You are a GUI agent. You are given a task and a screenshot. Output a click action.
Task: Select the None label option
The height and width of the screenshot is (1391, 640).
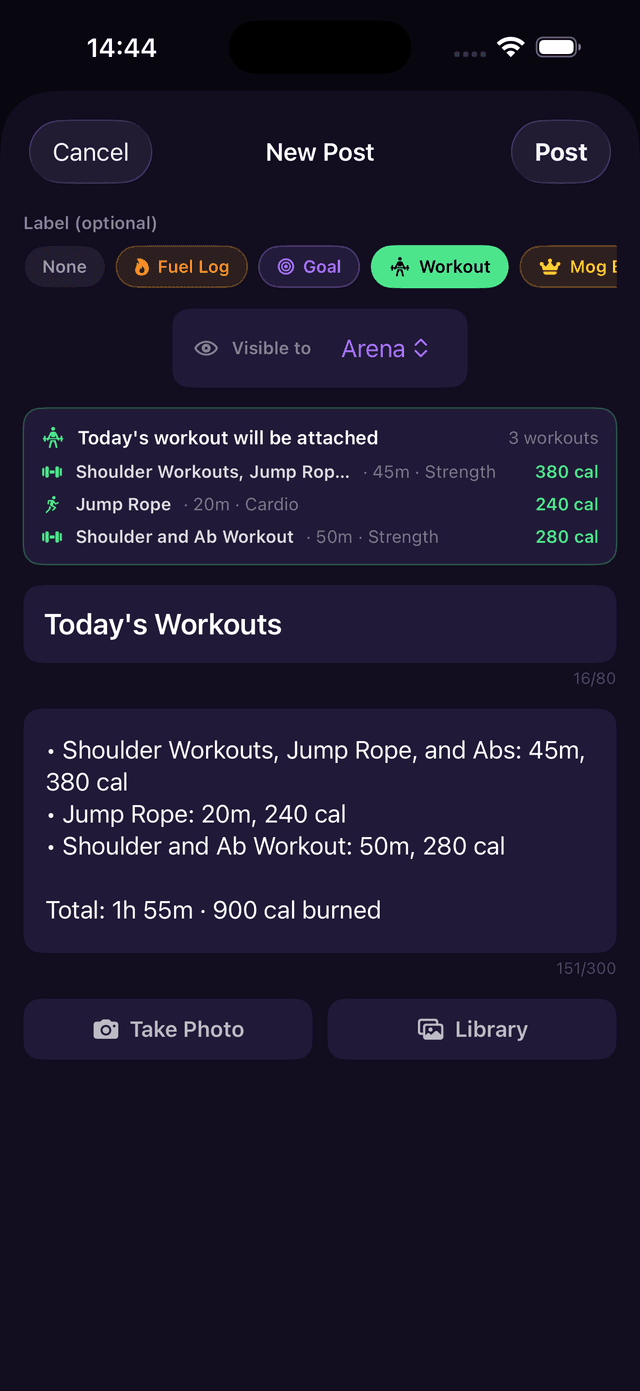pyautogui.click(x=64, y=267)
